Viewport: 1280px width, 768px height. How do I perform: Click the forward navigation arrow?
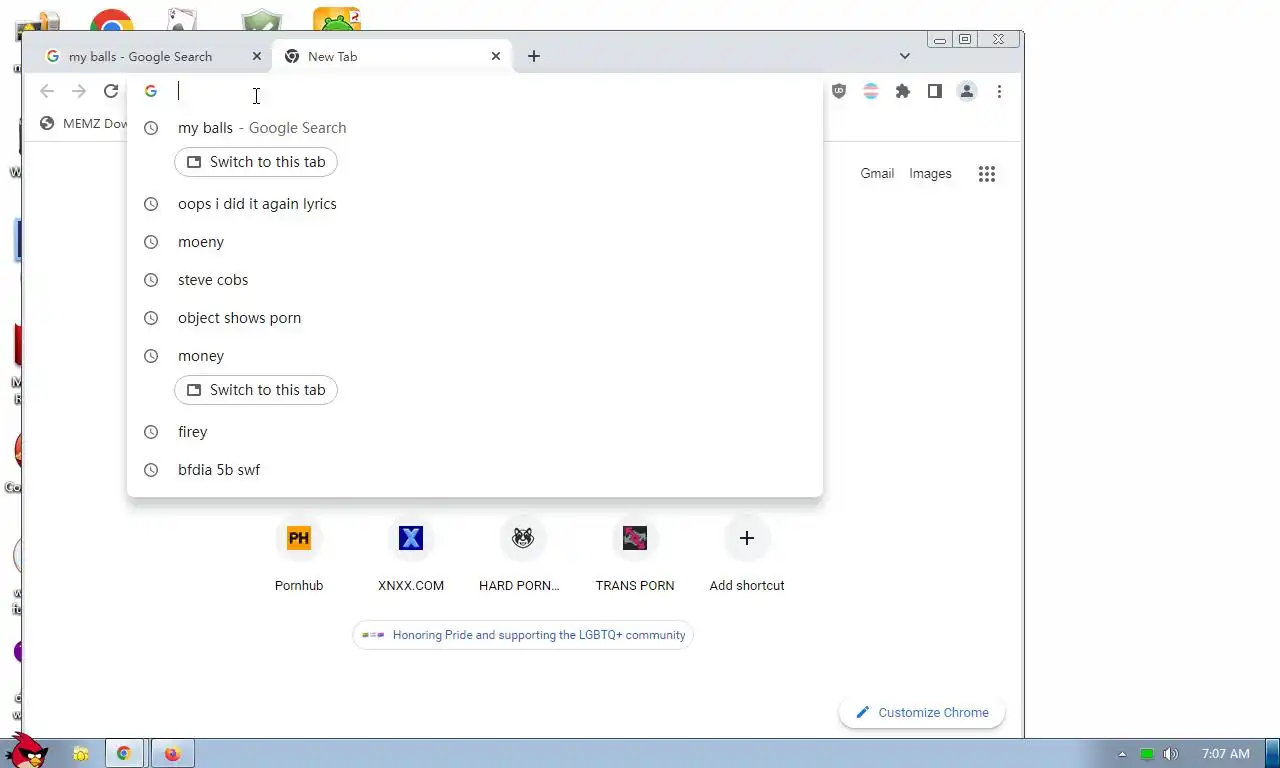pos(79,91)
